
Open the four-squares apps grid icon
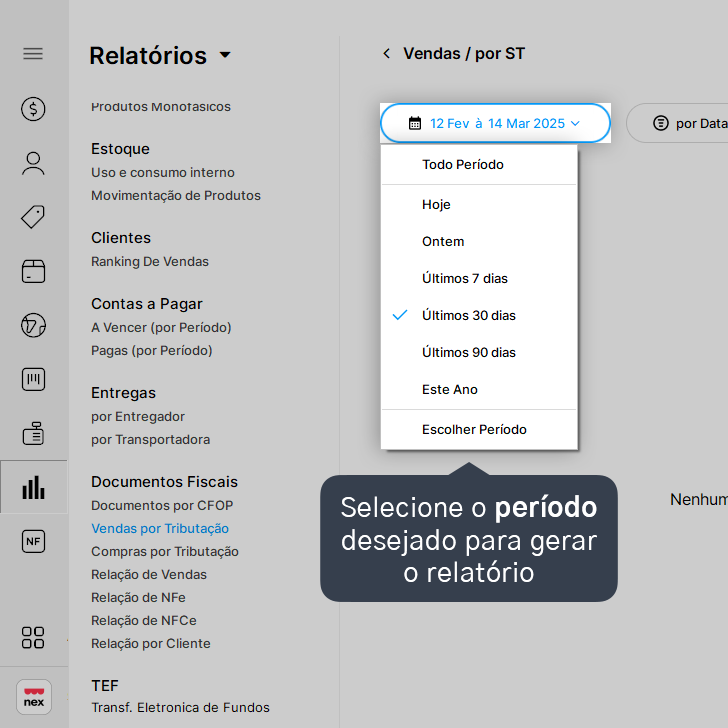point(33,637)
